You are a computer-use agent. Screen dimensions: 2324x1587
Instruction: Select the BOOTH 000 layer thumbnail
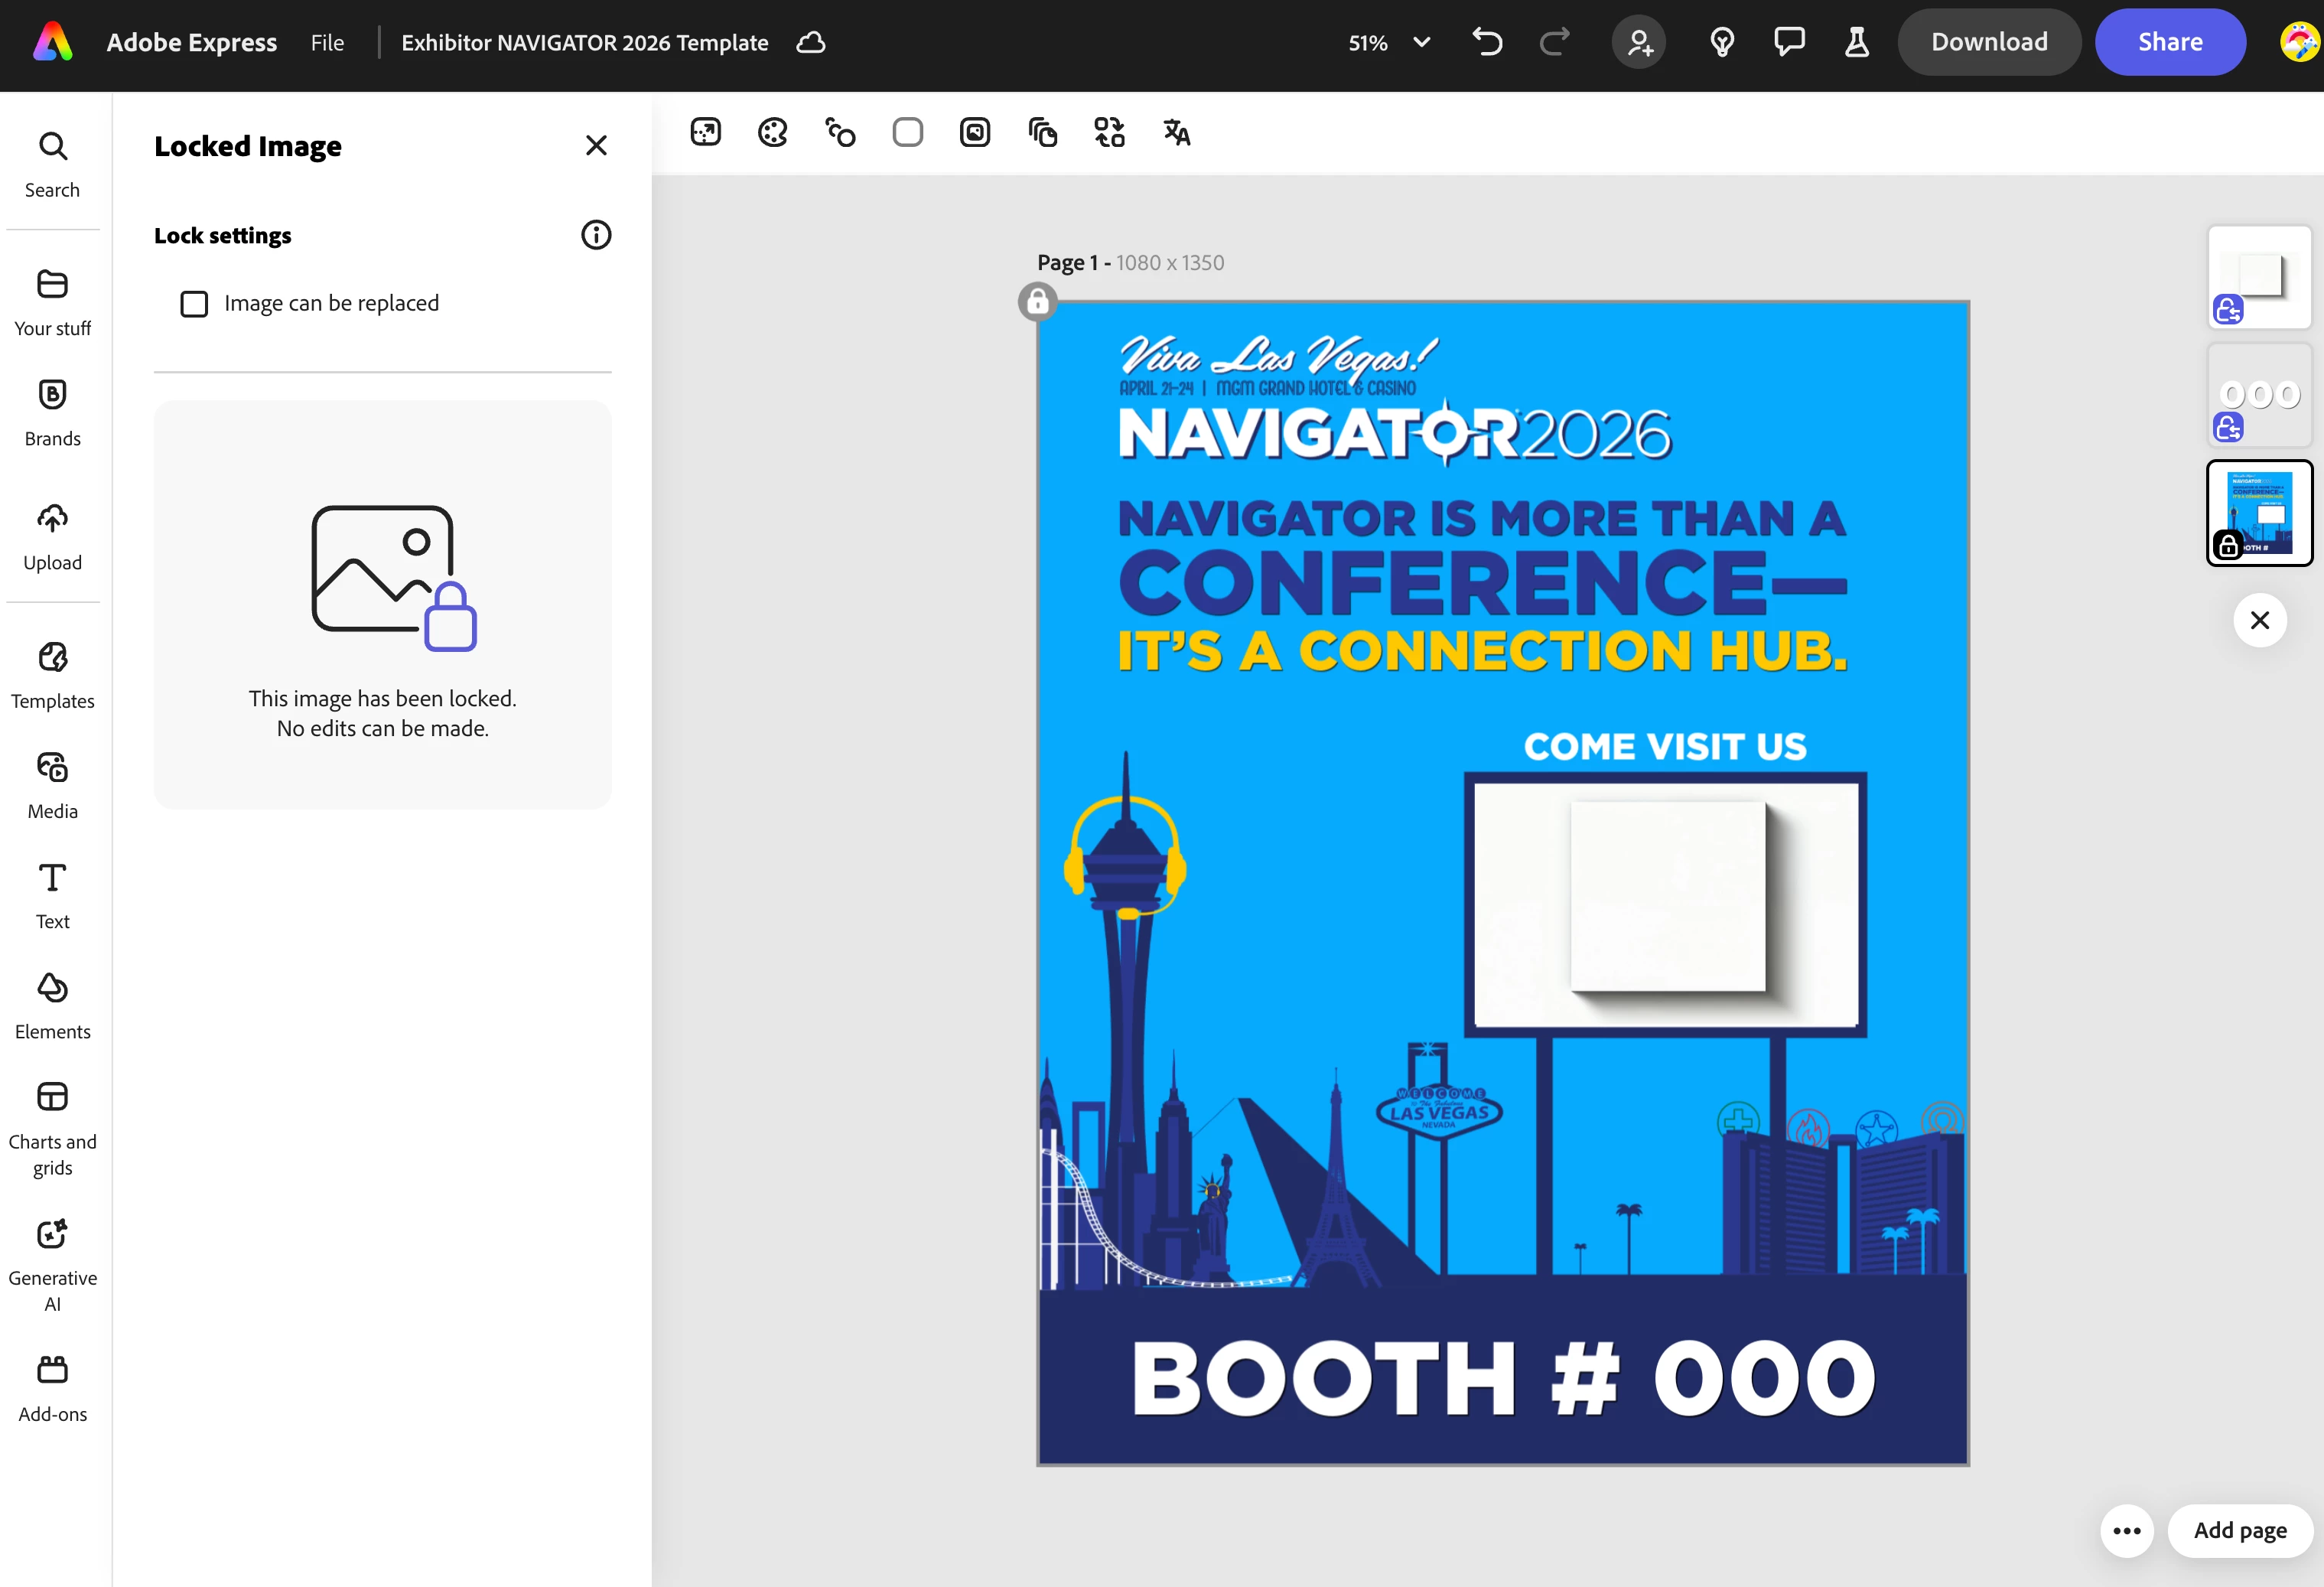[2258, 395]
